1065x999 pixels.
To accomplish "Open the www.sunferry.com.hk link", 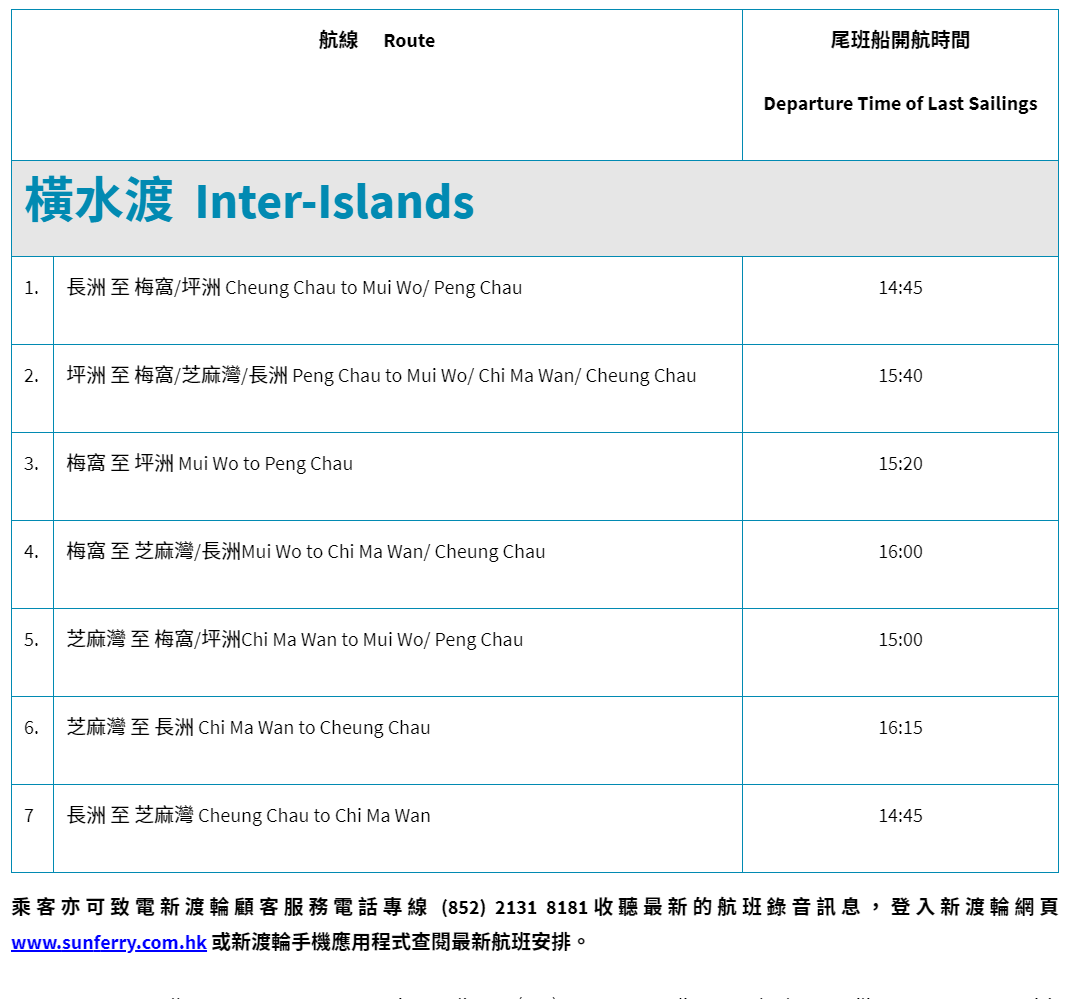I will pyautogui.click(x=106, y=942).
